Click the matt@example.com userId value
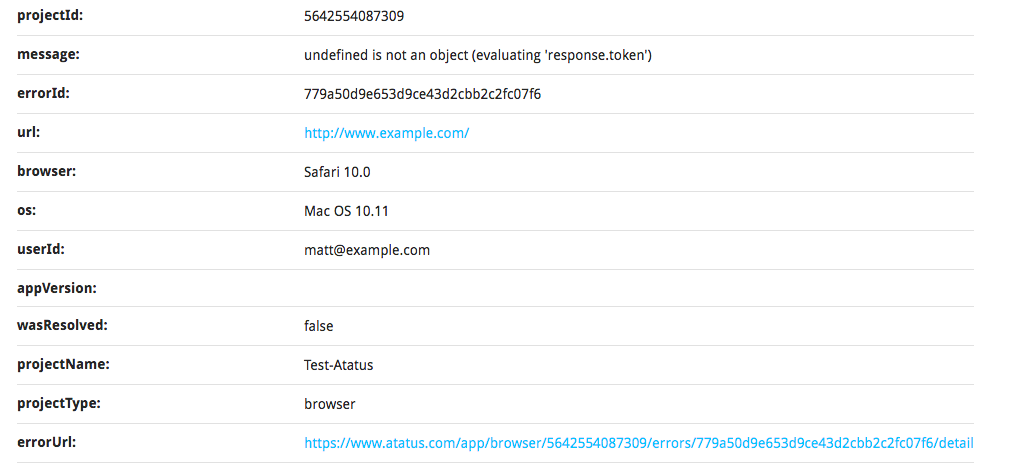 pos(367,250)
